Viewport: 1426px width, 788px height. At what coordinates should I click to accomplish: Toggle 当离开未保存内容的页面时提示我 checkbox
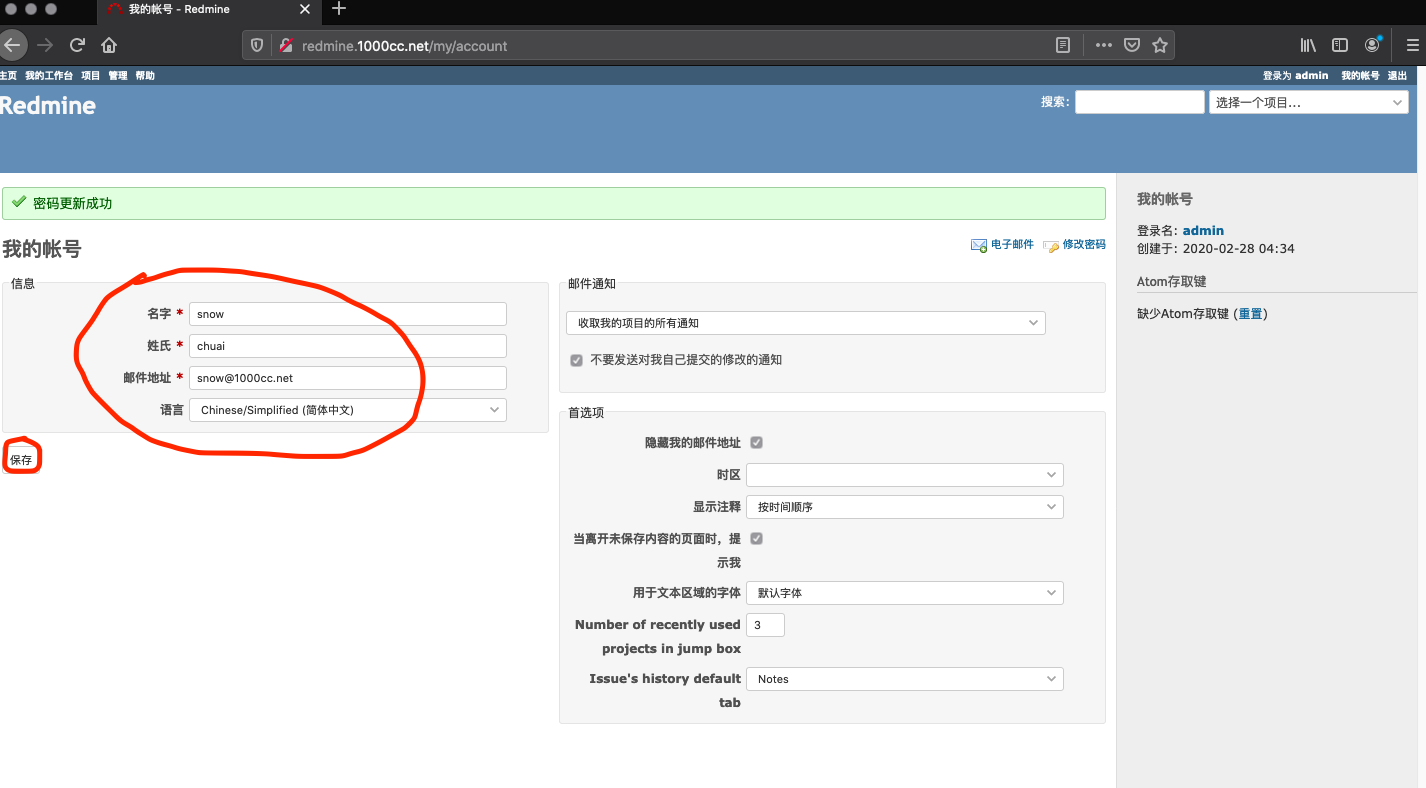[756, 538]
